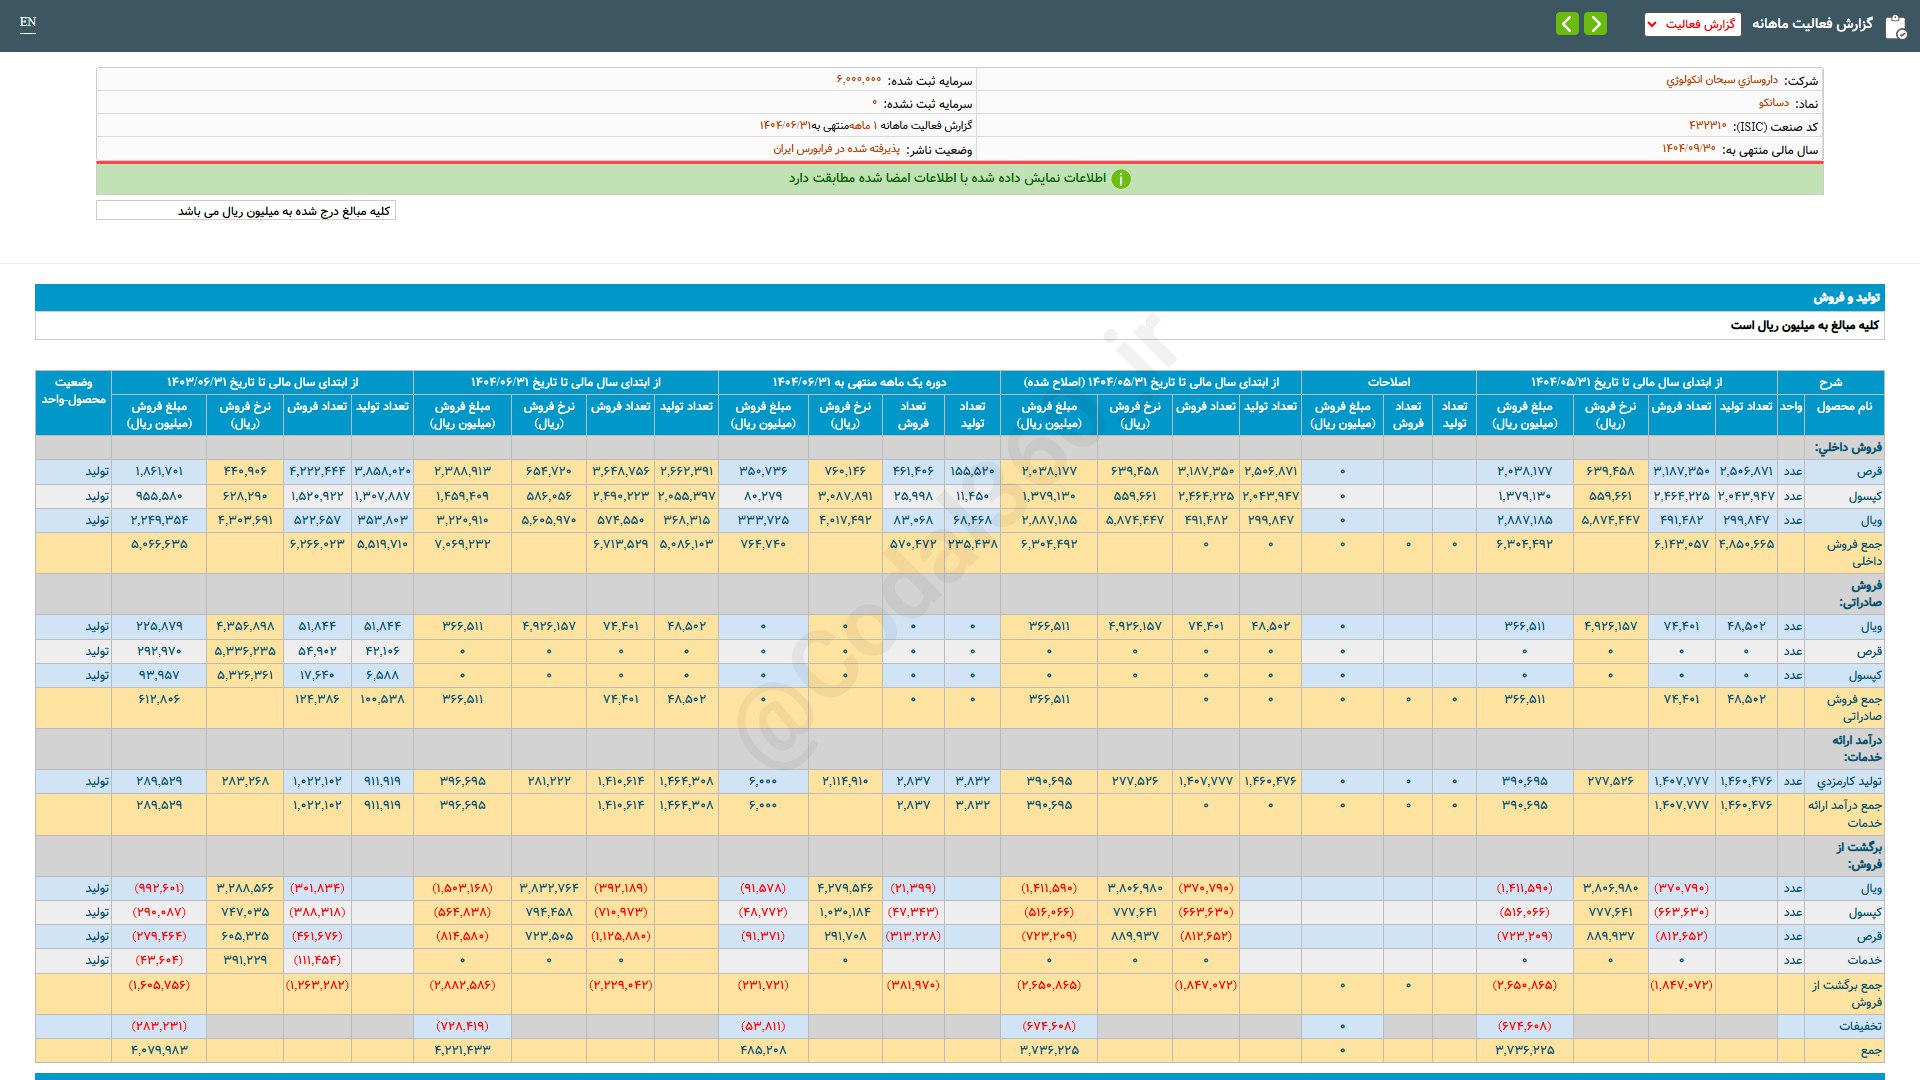
Task: Click the publisher status پذیرفته شده در فرابورس ایران
Action: [x=836, y=149]
